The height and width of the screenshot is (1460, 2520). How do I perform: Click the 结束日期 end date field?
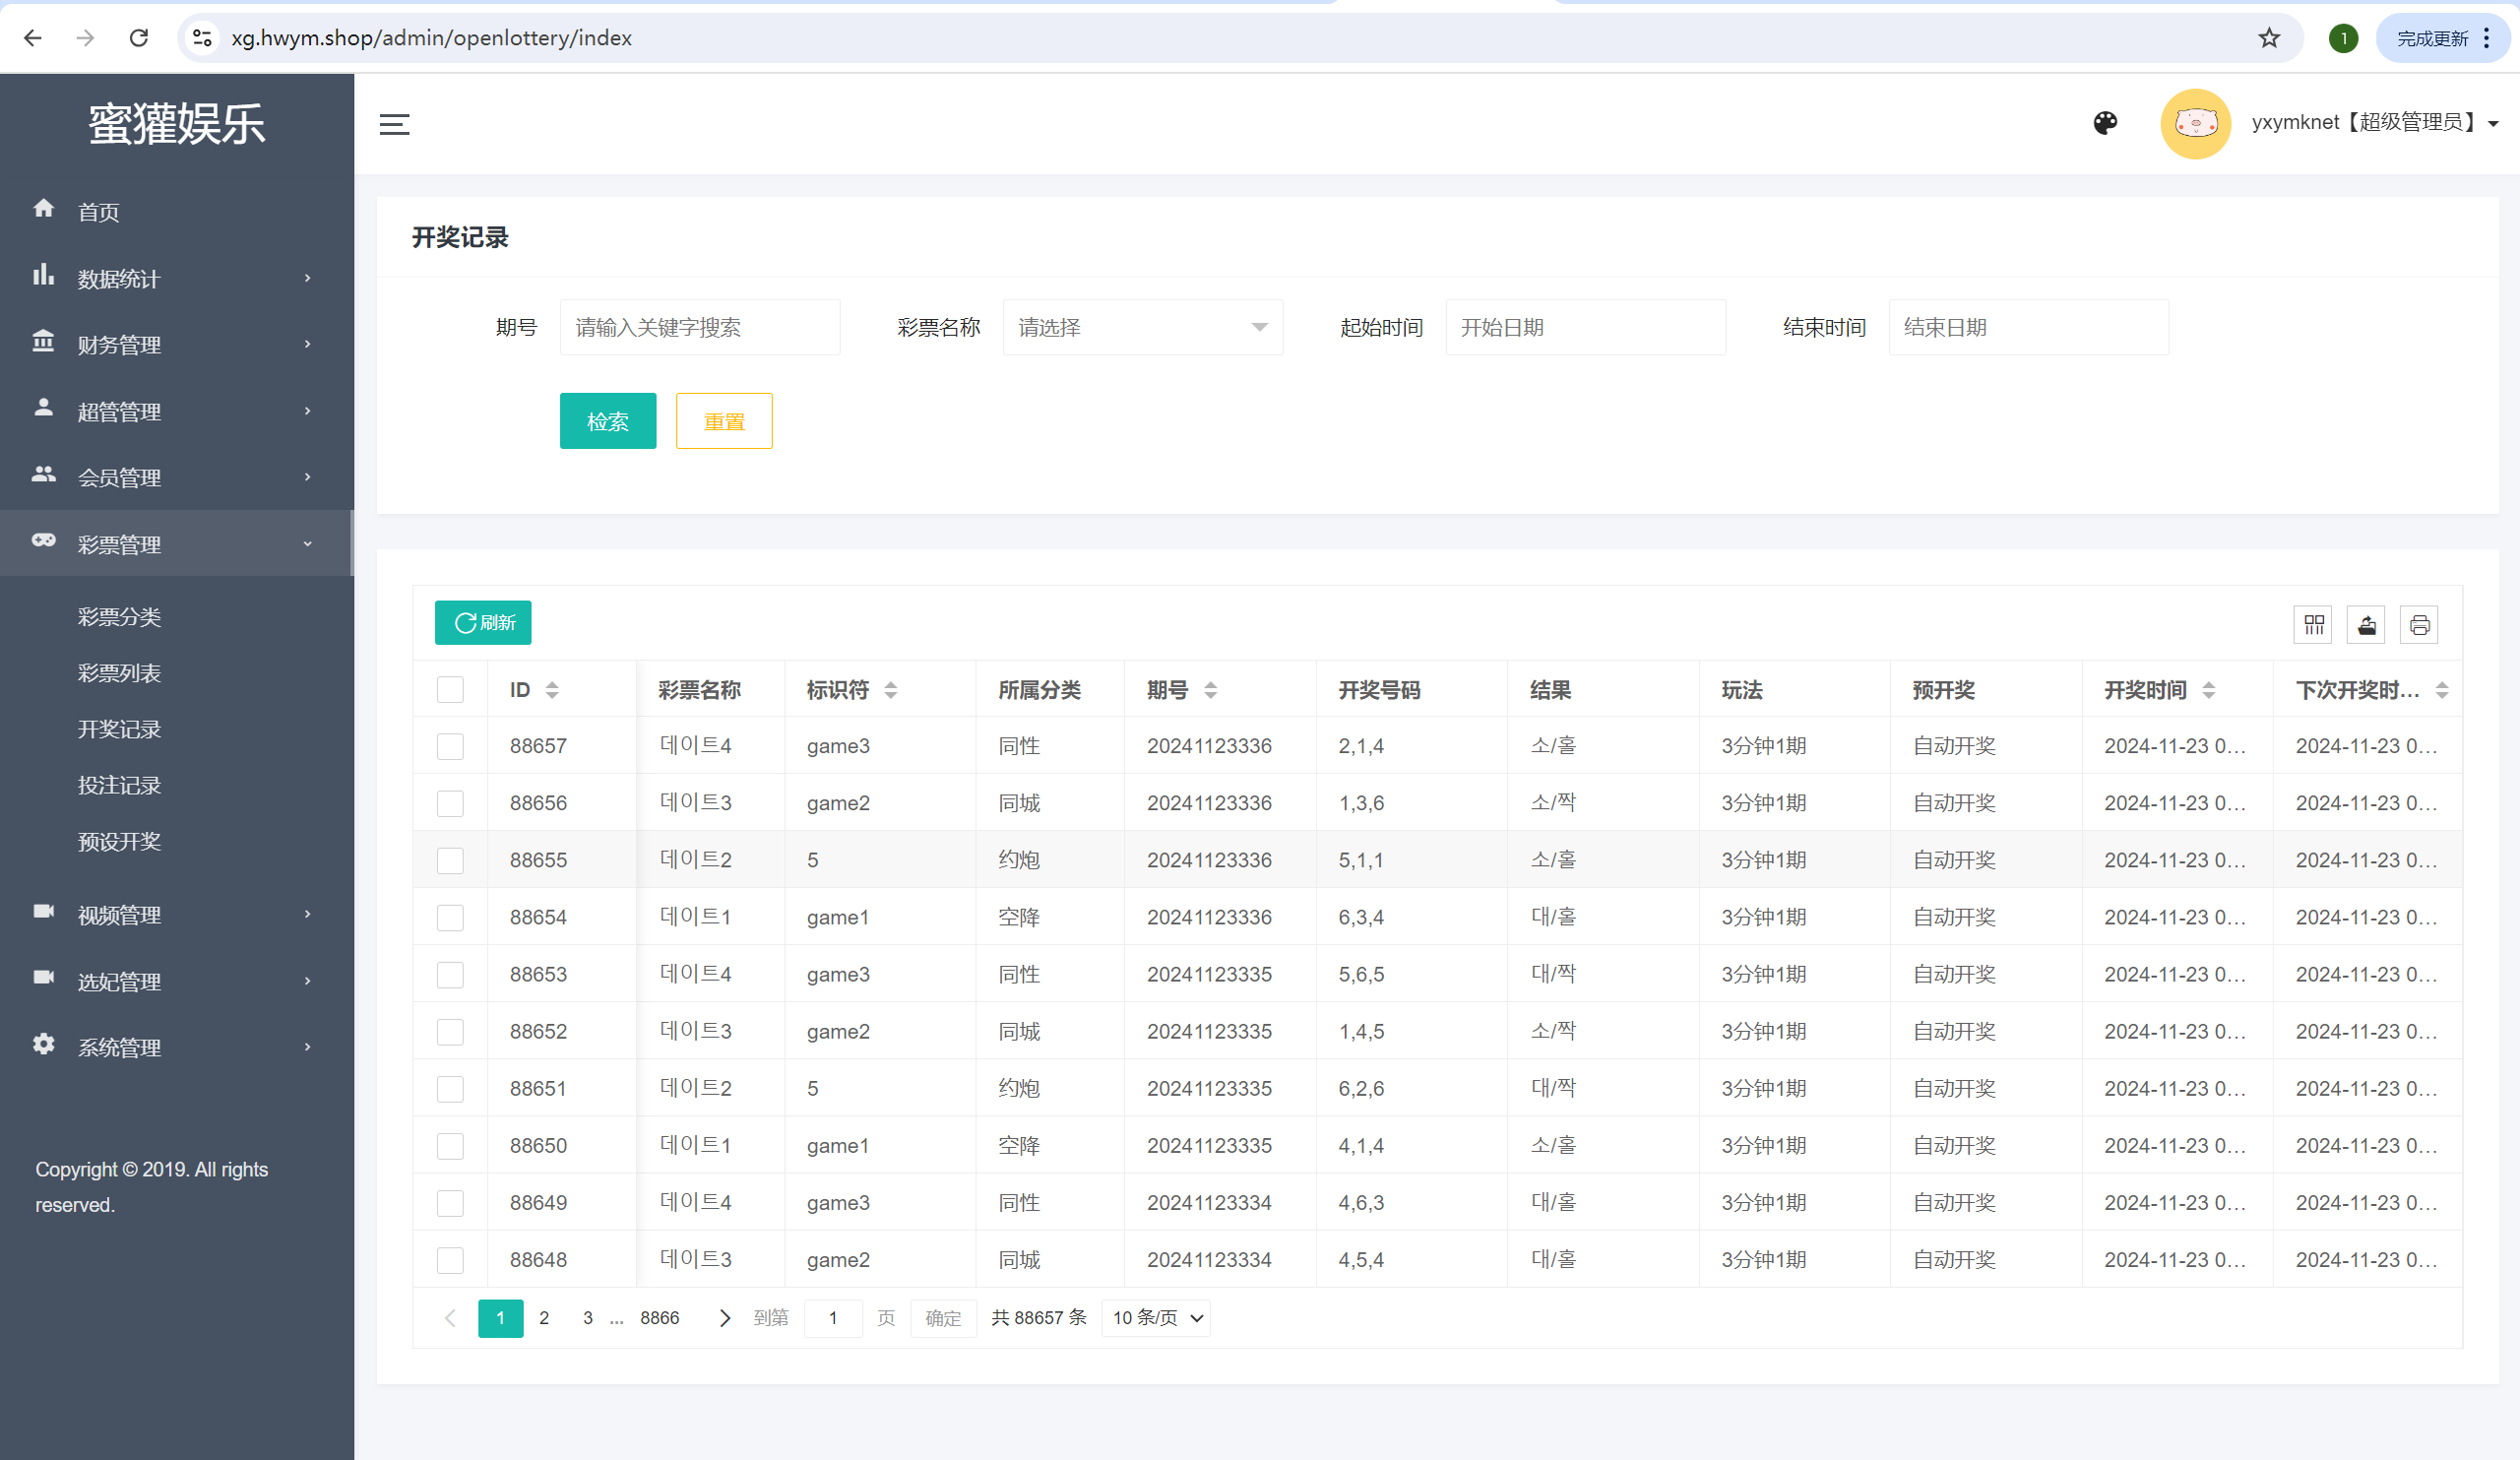pyautogui.click(x=2028, y=327)
